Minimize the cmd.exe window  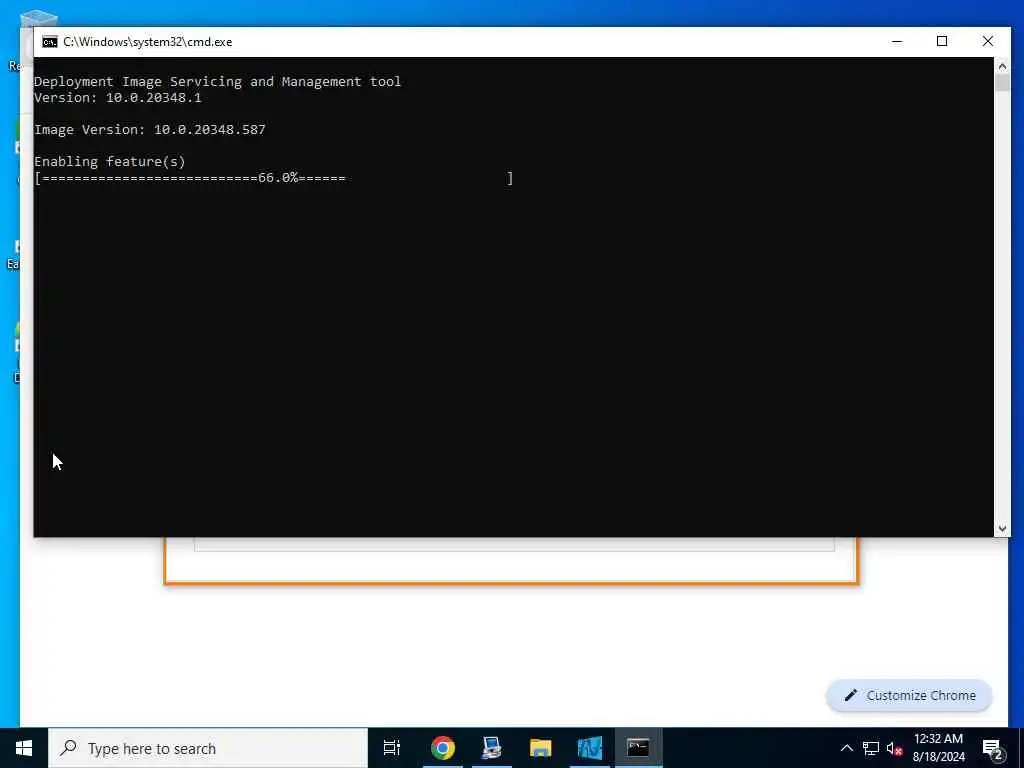coord(897,41)
